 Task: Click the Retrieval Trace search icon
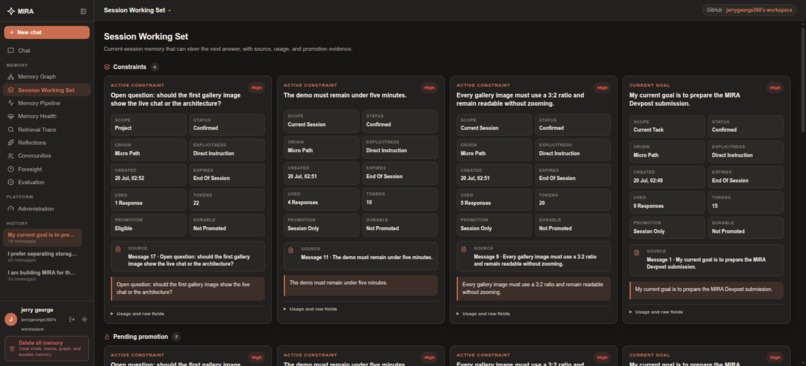[11, 130]
